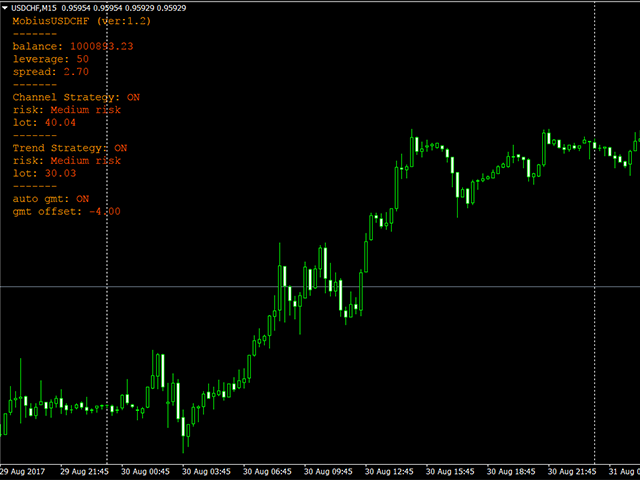Click the '30 Aug 09:45' time axis label
Viewport: 640px width, 480px height.
tap(328, 472)
